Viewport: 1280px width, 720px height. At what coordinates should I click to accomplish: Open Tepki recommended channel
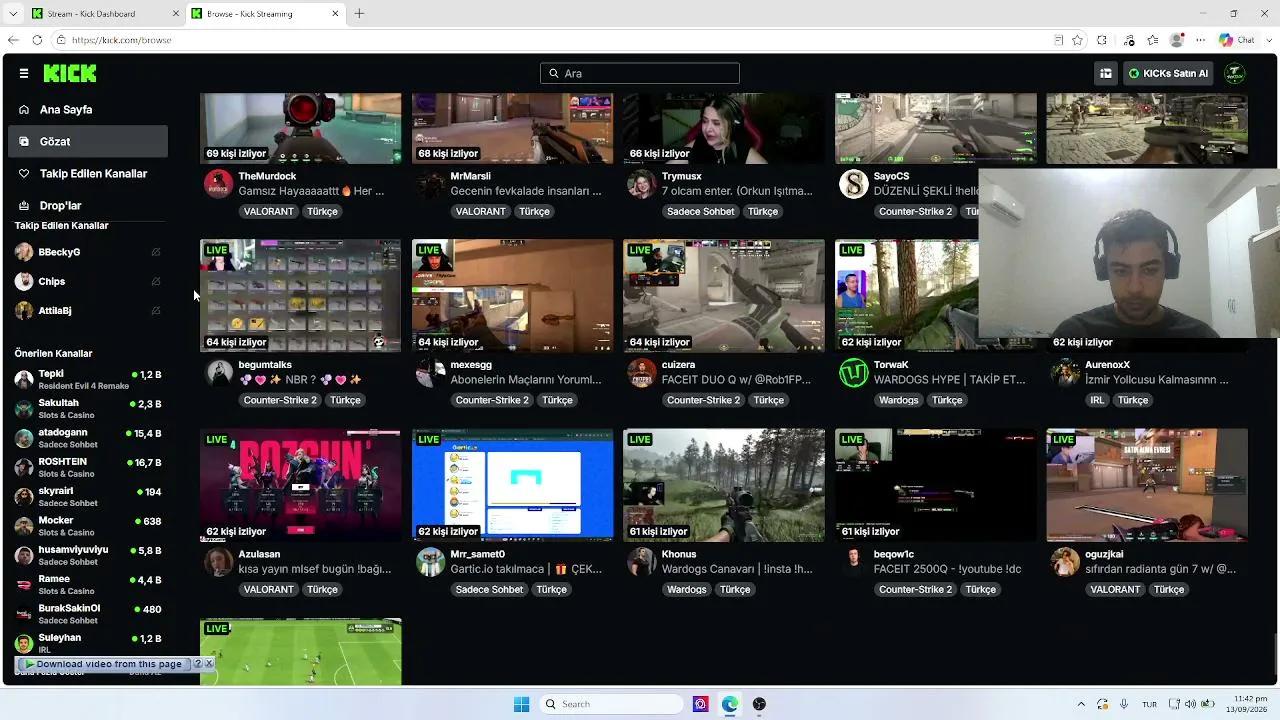(x=88, y=379)
